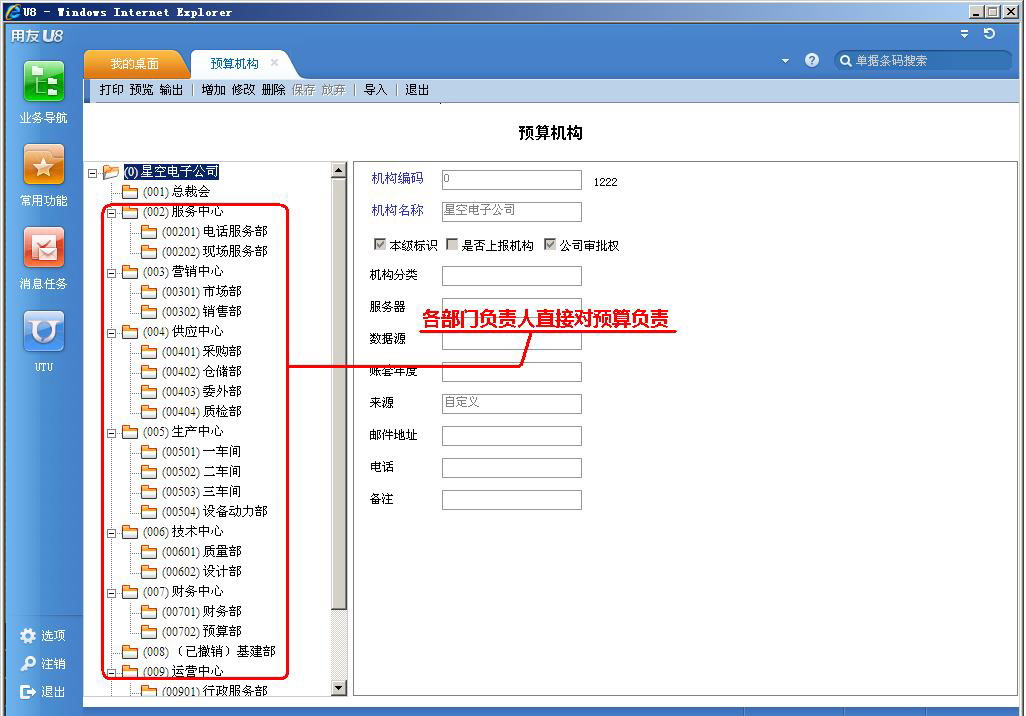1026x716 pixels.
Task: Click the folder icon of 一车间
Action: coord(149,452)
